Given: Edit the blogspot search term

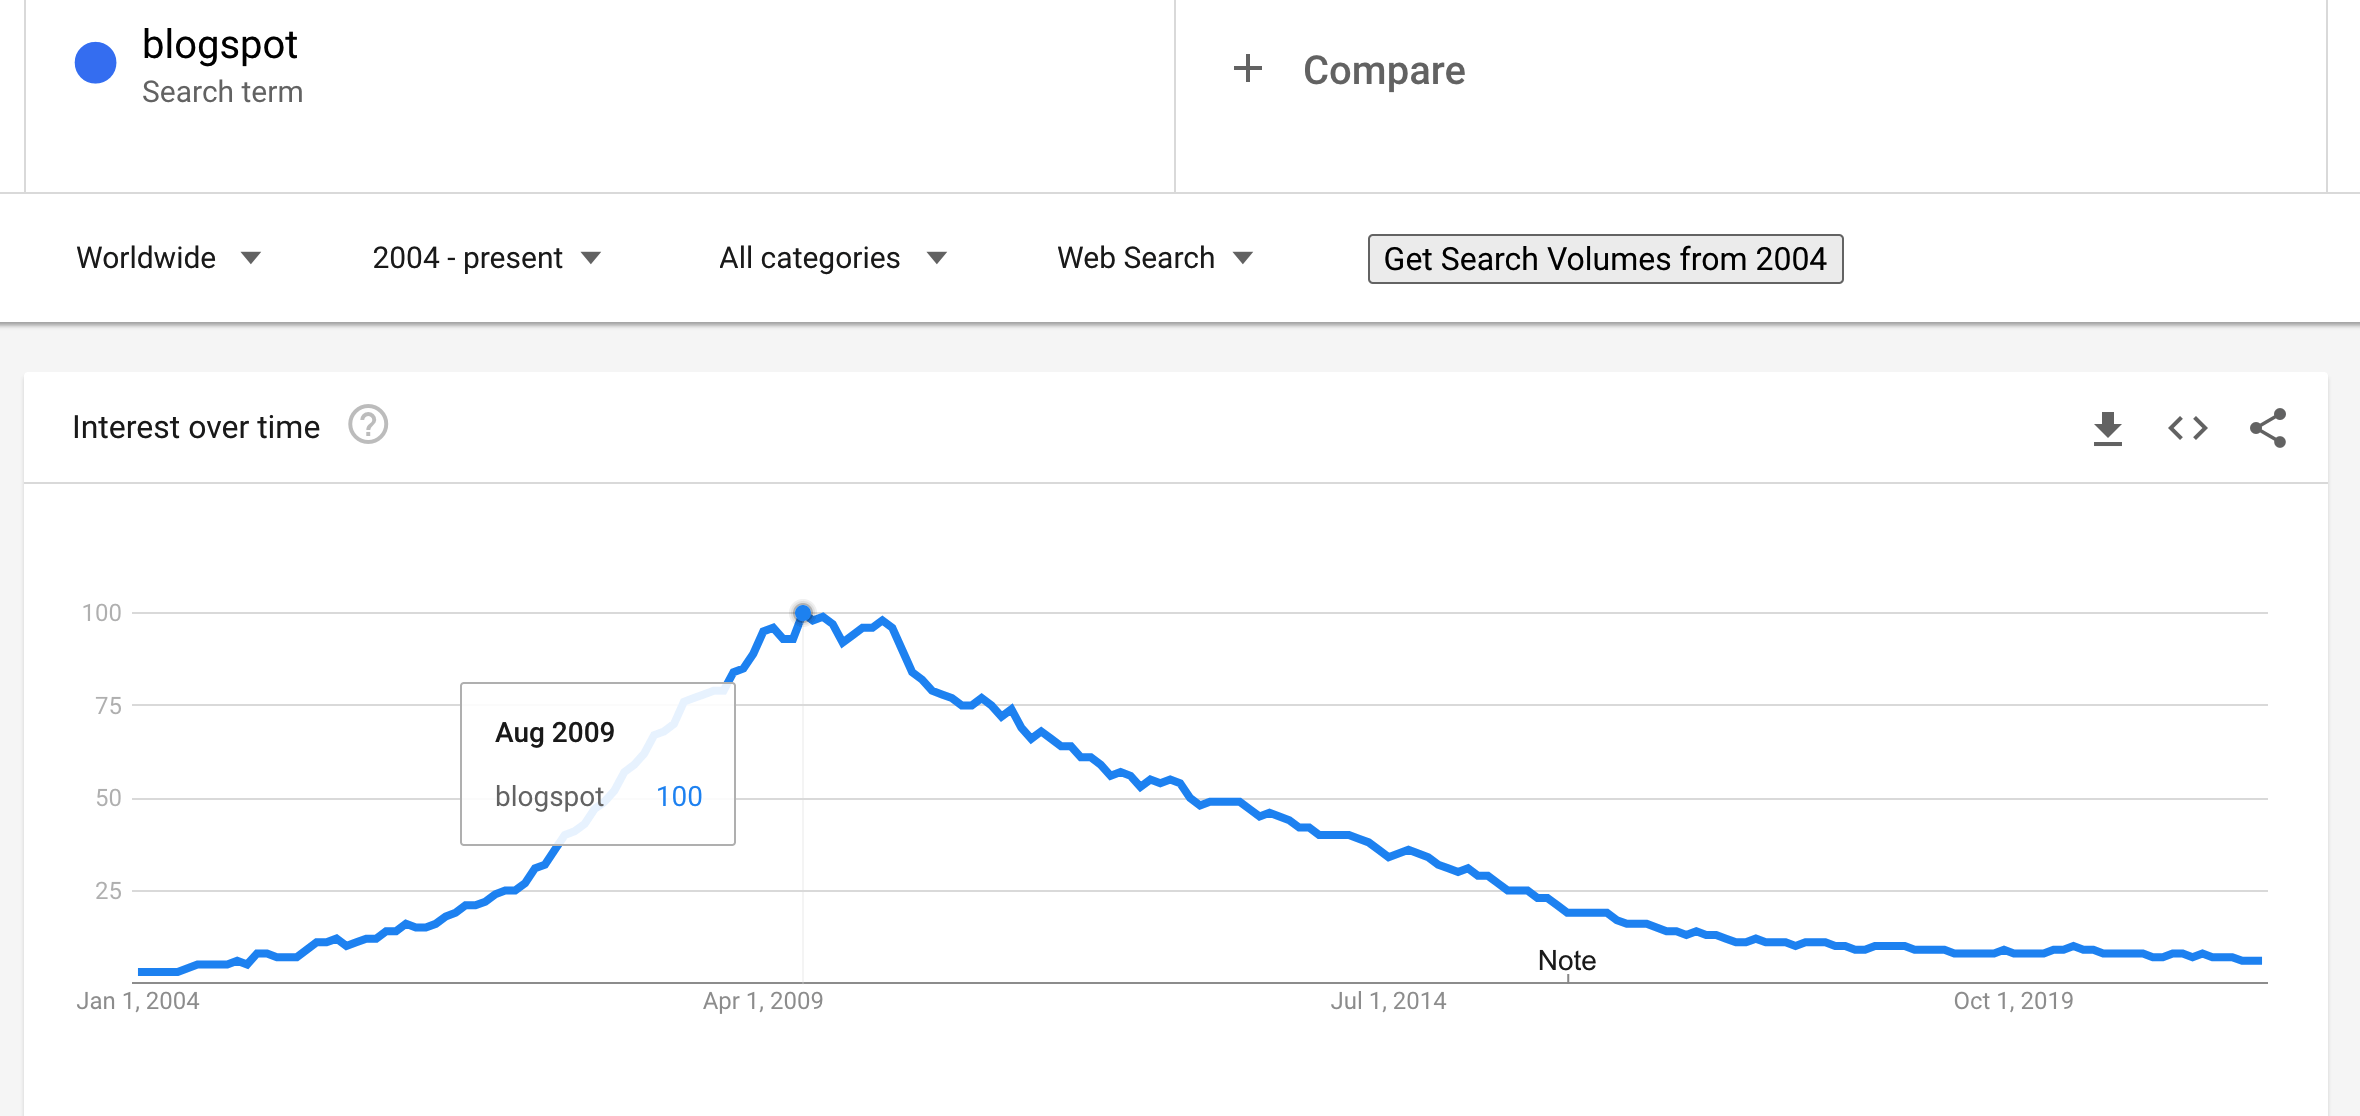Looking at the screenshot, I should pos(220,45).
